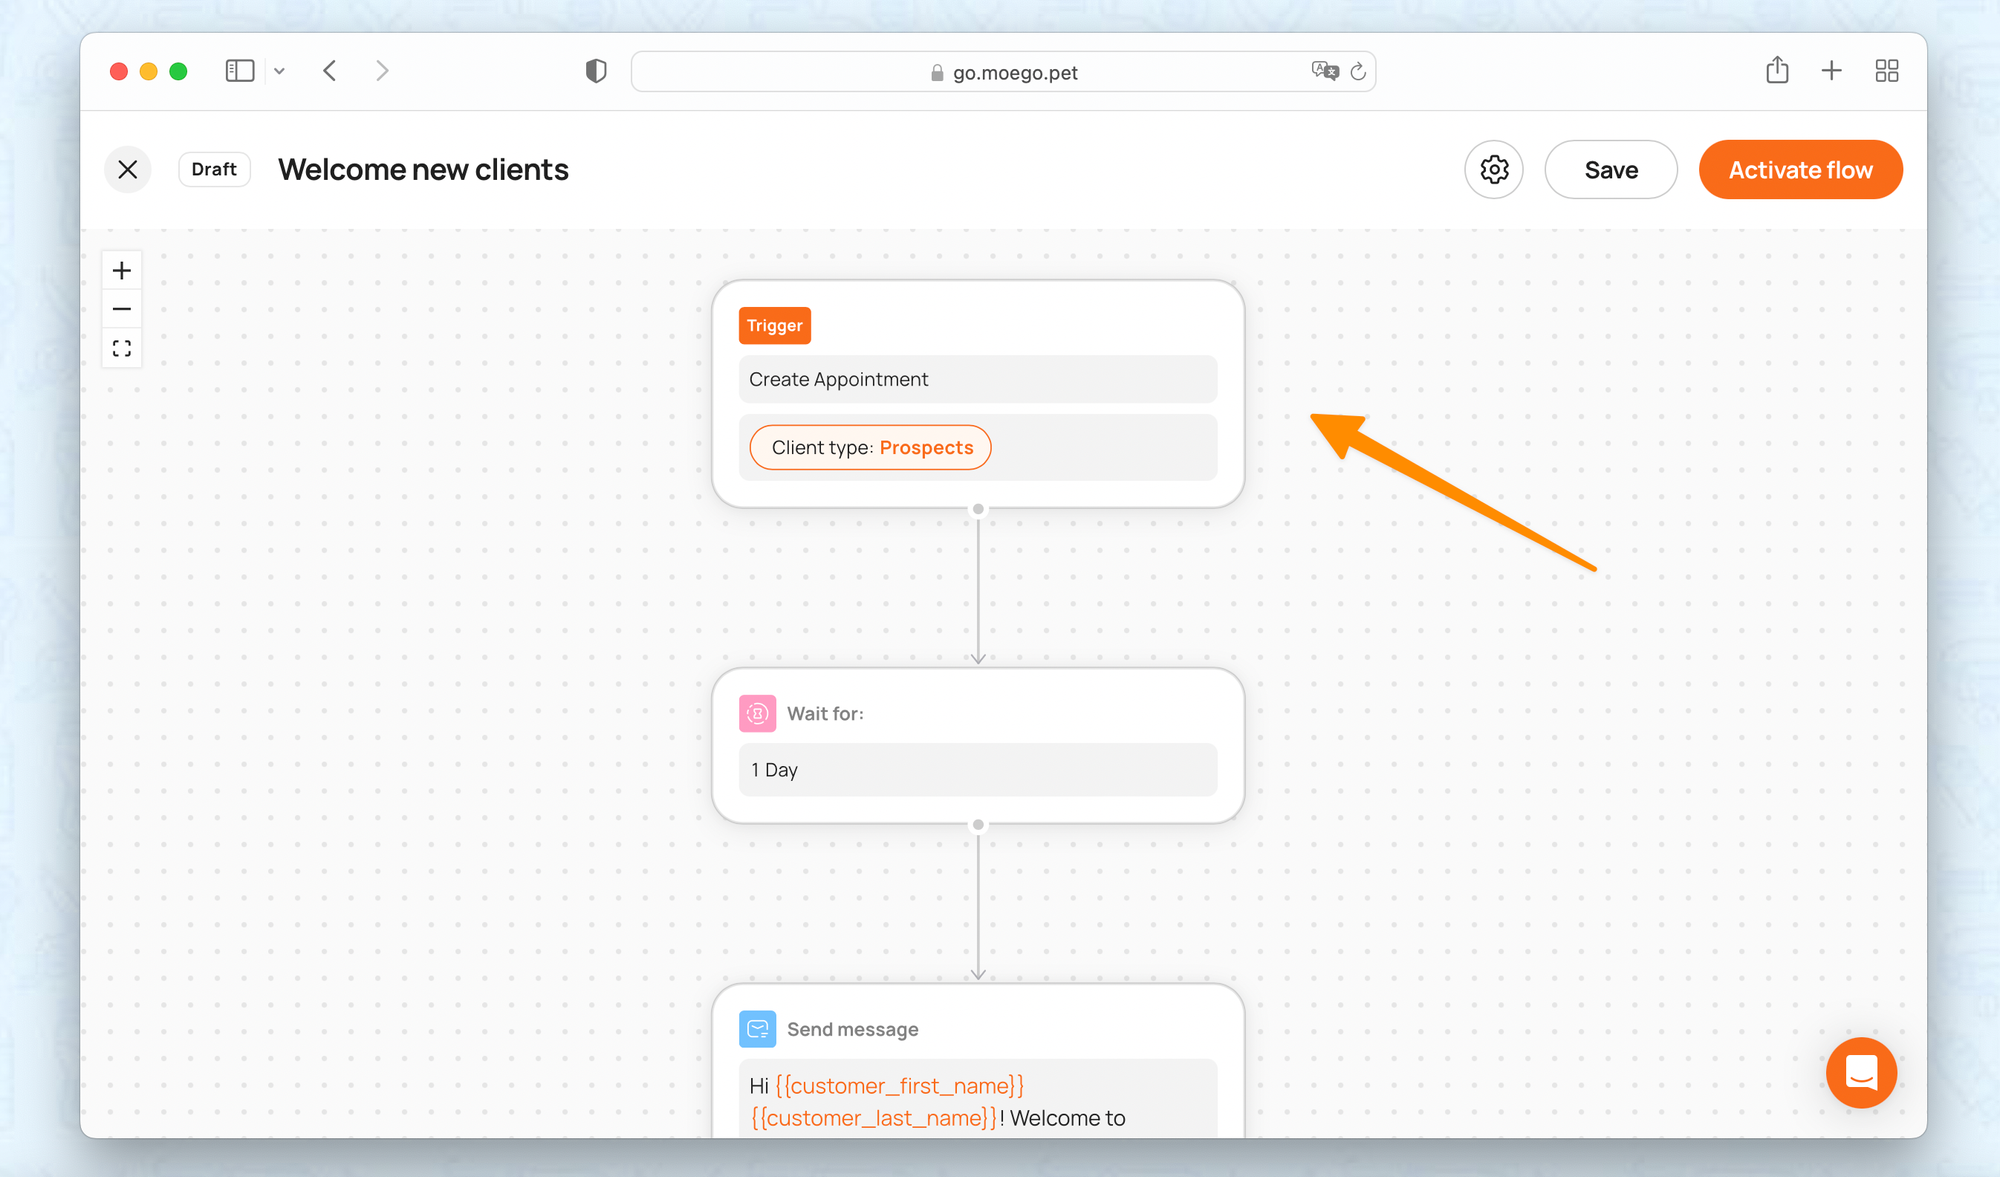
Task: Click the Safari share icon
Action: click(1777, 71)
